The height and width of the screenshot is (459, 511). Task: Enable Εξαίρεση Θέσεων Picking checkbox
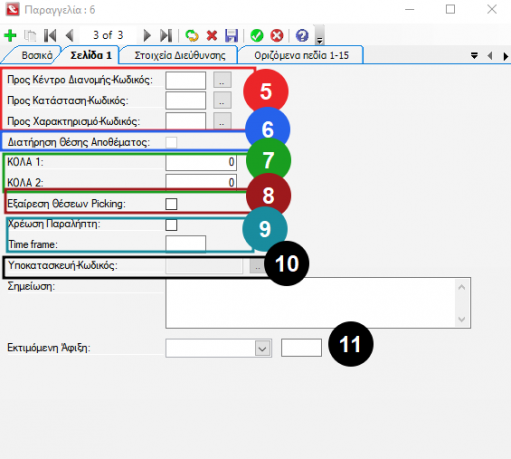[x=171, y=204]
